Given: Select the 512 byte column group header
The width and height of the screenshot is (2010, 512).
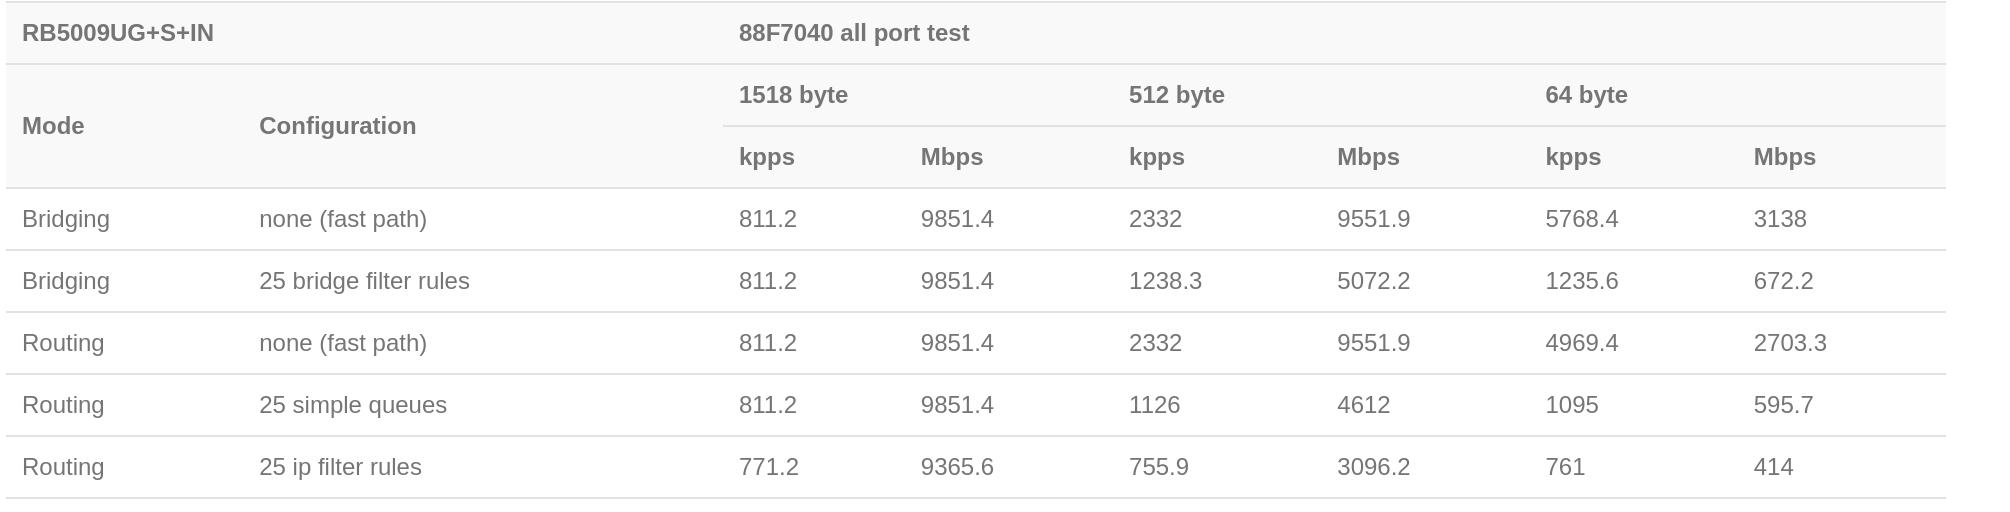Looking at the screenshot, I should (x=1177, y=95).
